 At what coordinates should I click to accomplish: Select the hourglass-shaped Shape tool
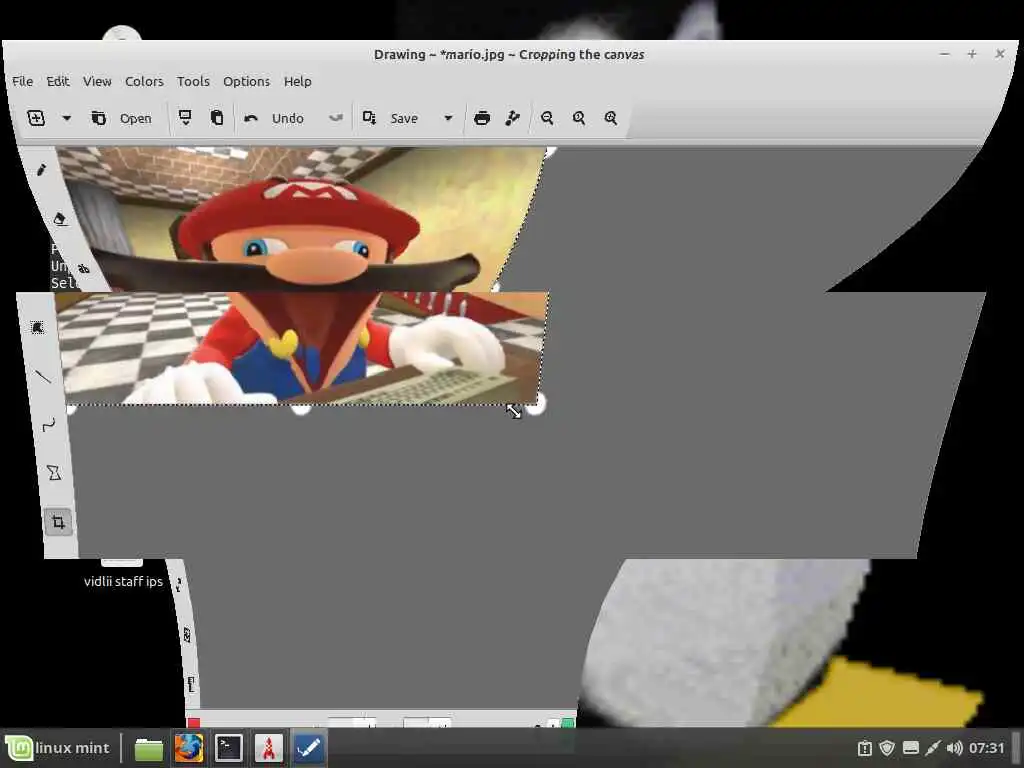point(54,473)
